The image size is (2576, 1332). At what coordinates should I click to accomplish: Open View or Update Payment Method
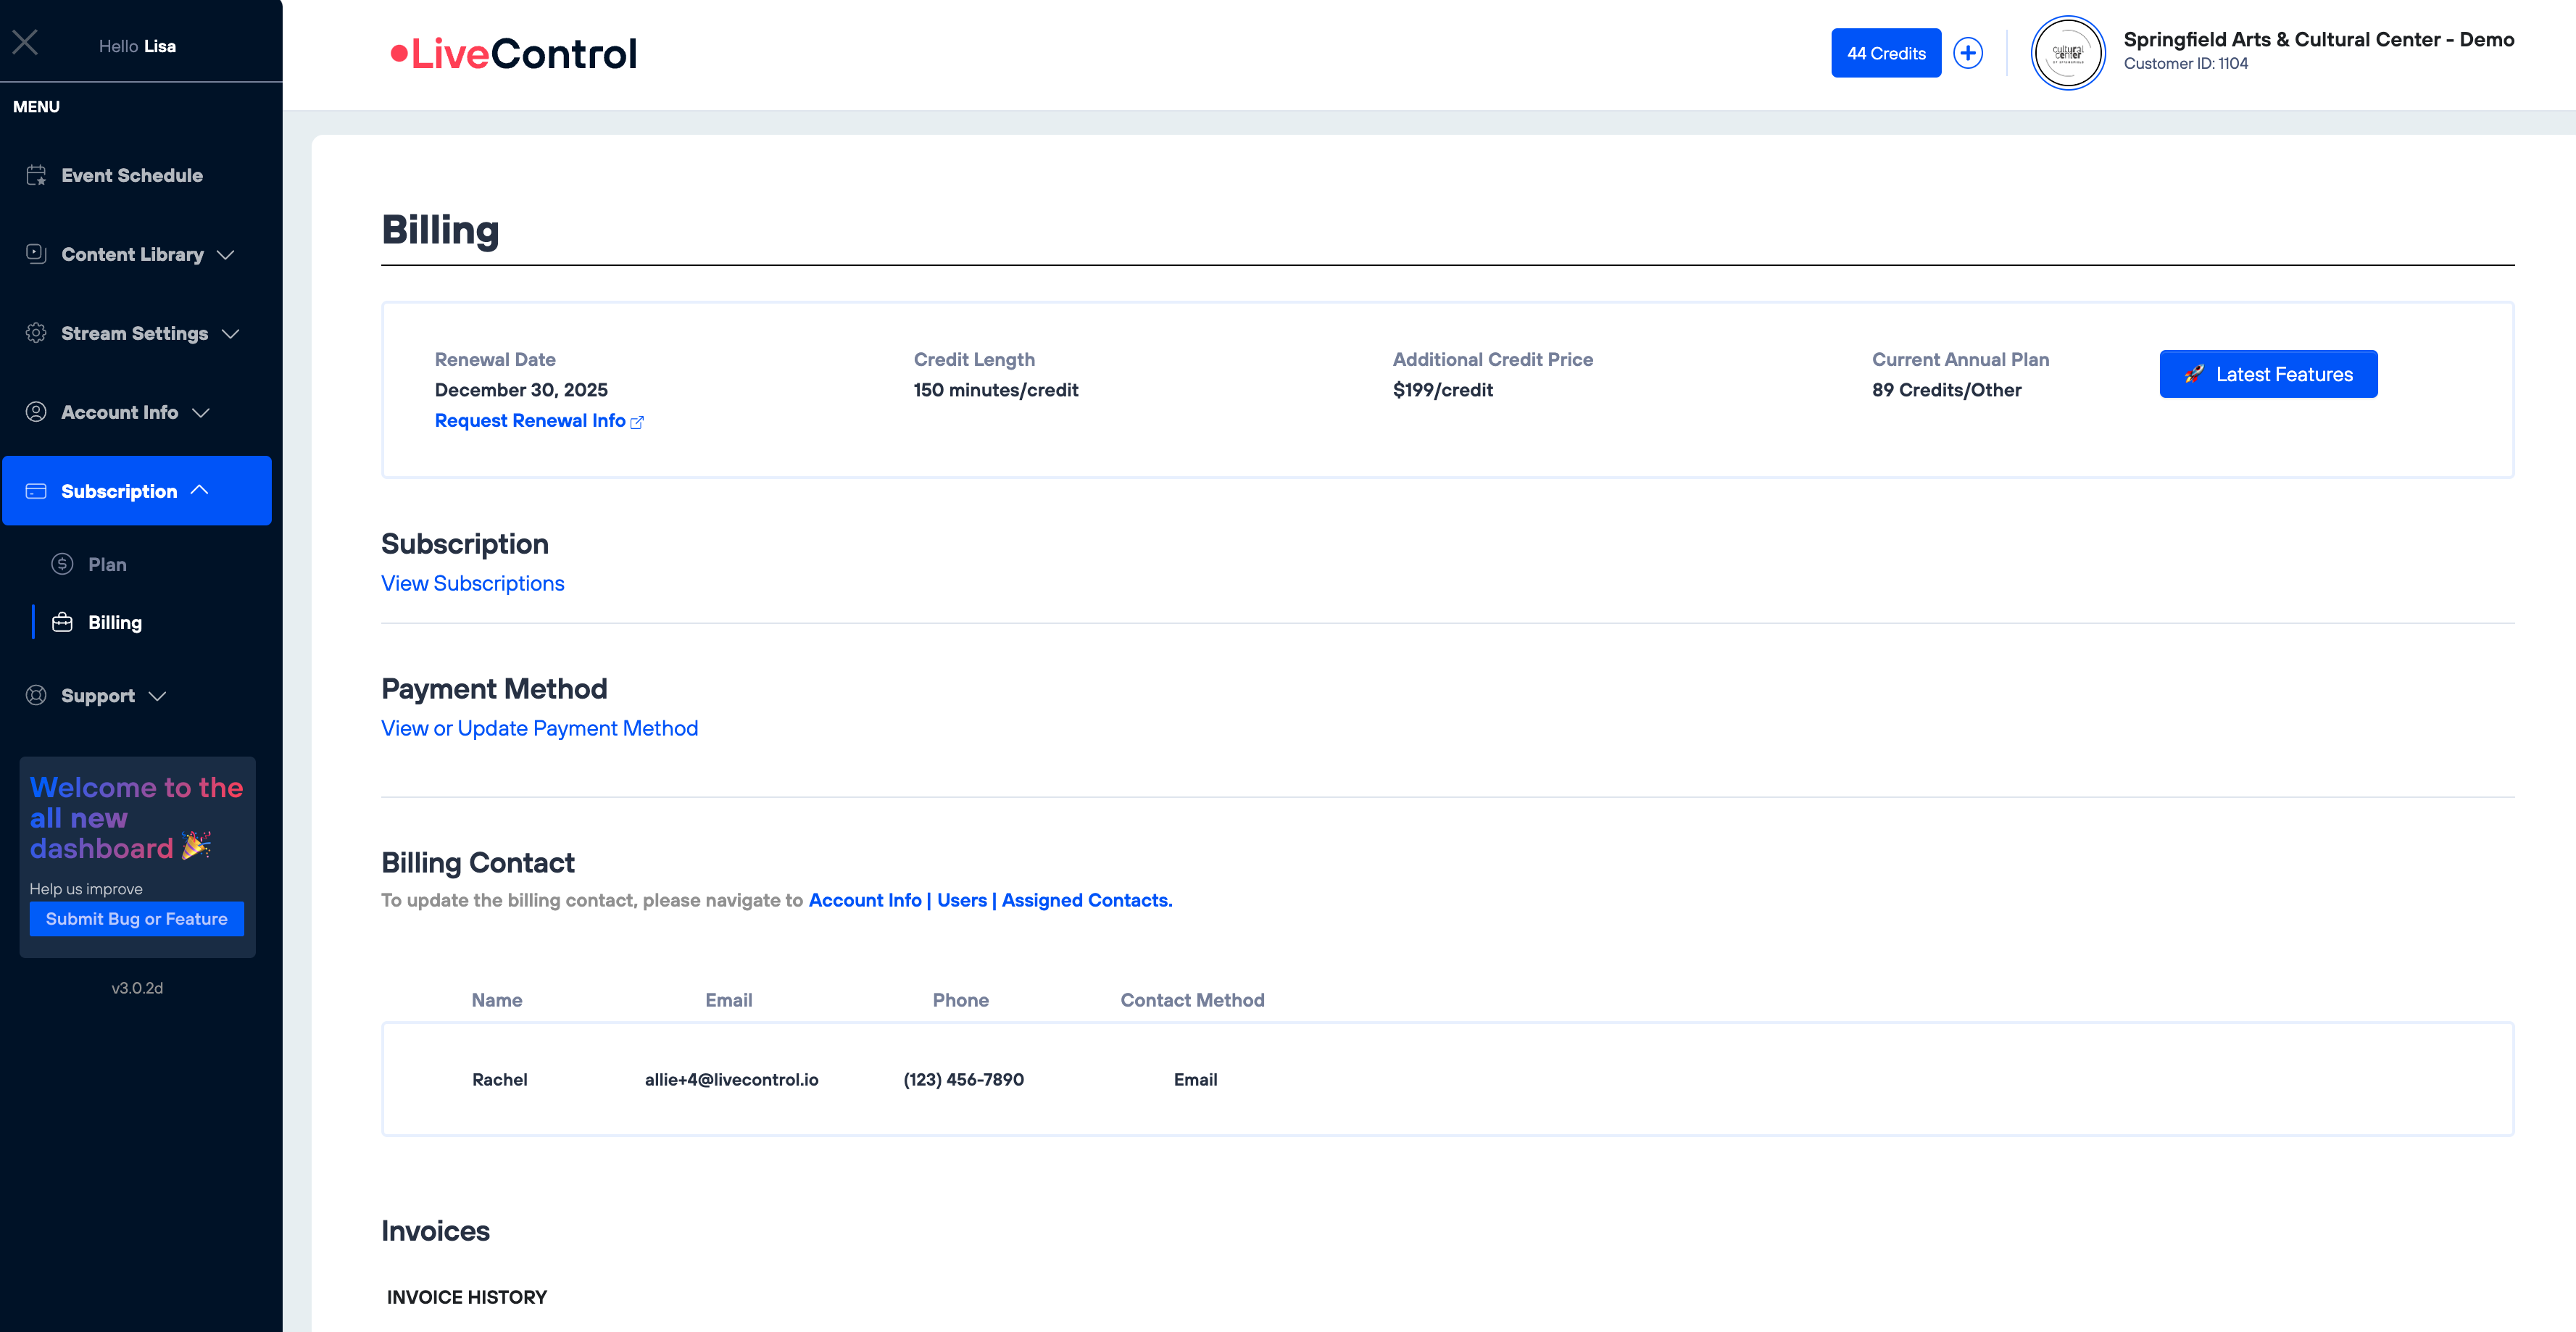click(539, 728)
